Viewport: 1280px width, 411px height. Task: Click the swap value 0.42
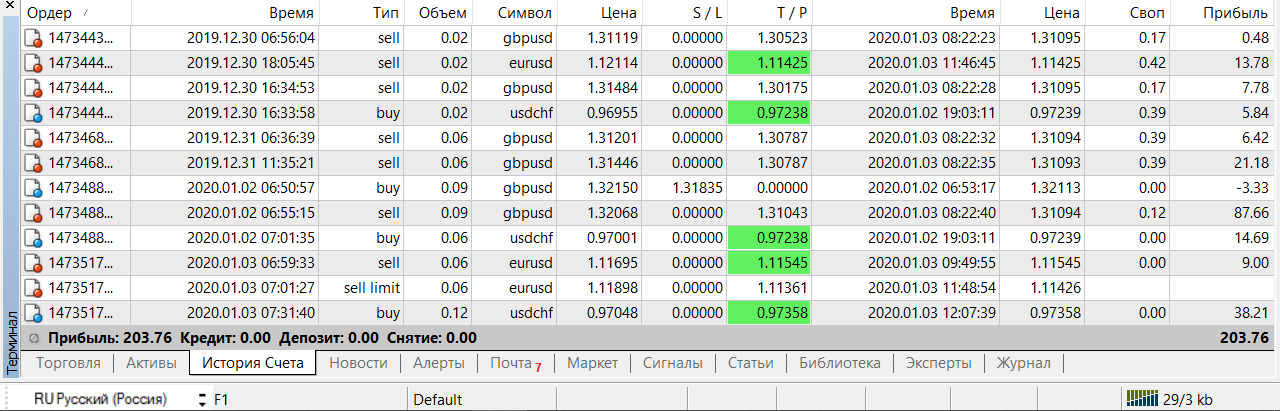coord(1152,63)
